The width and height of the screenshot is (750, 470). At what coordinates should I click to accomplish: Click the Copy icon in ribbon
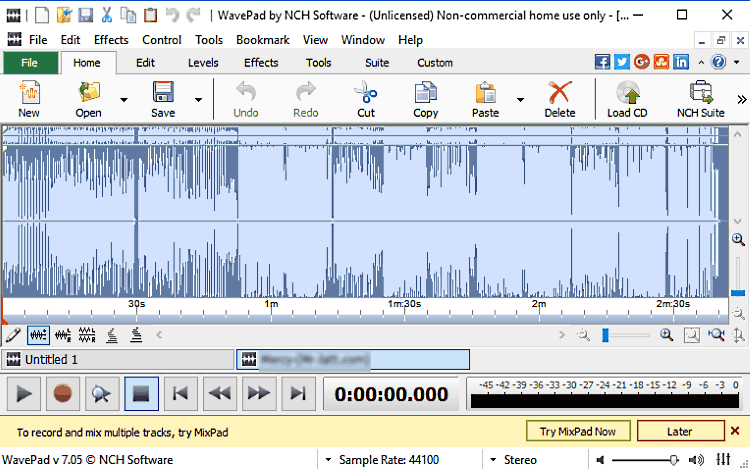point(425,92)
